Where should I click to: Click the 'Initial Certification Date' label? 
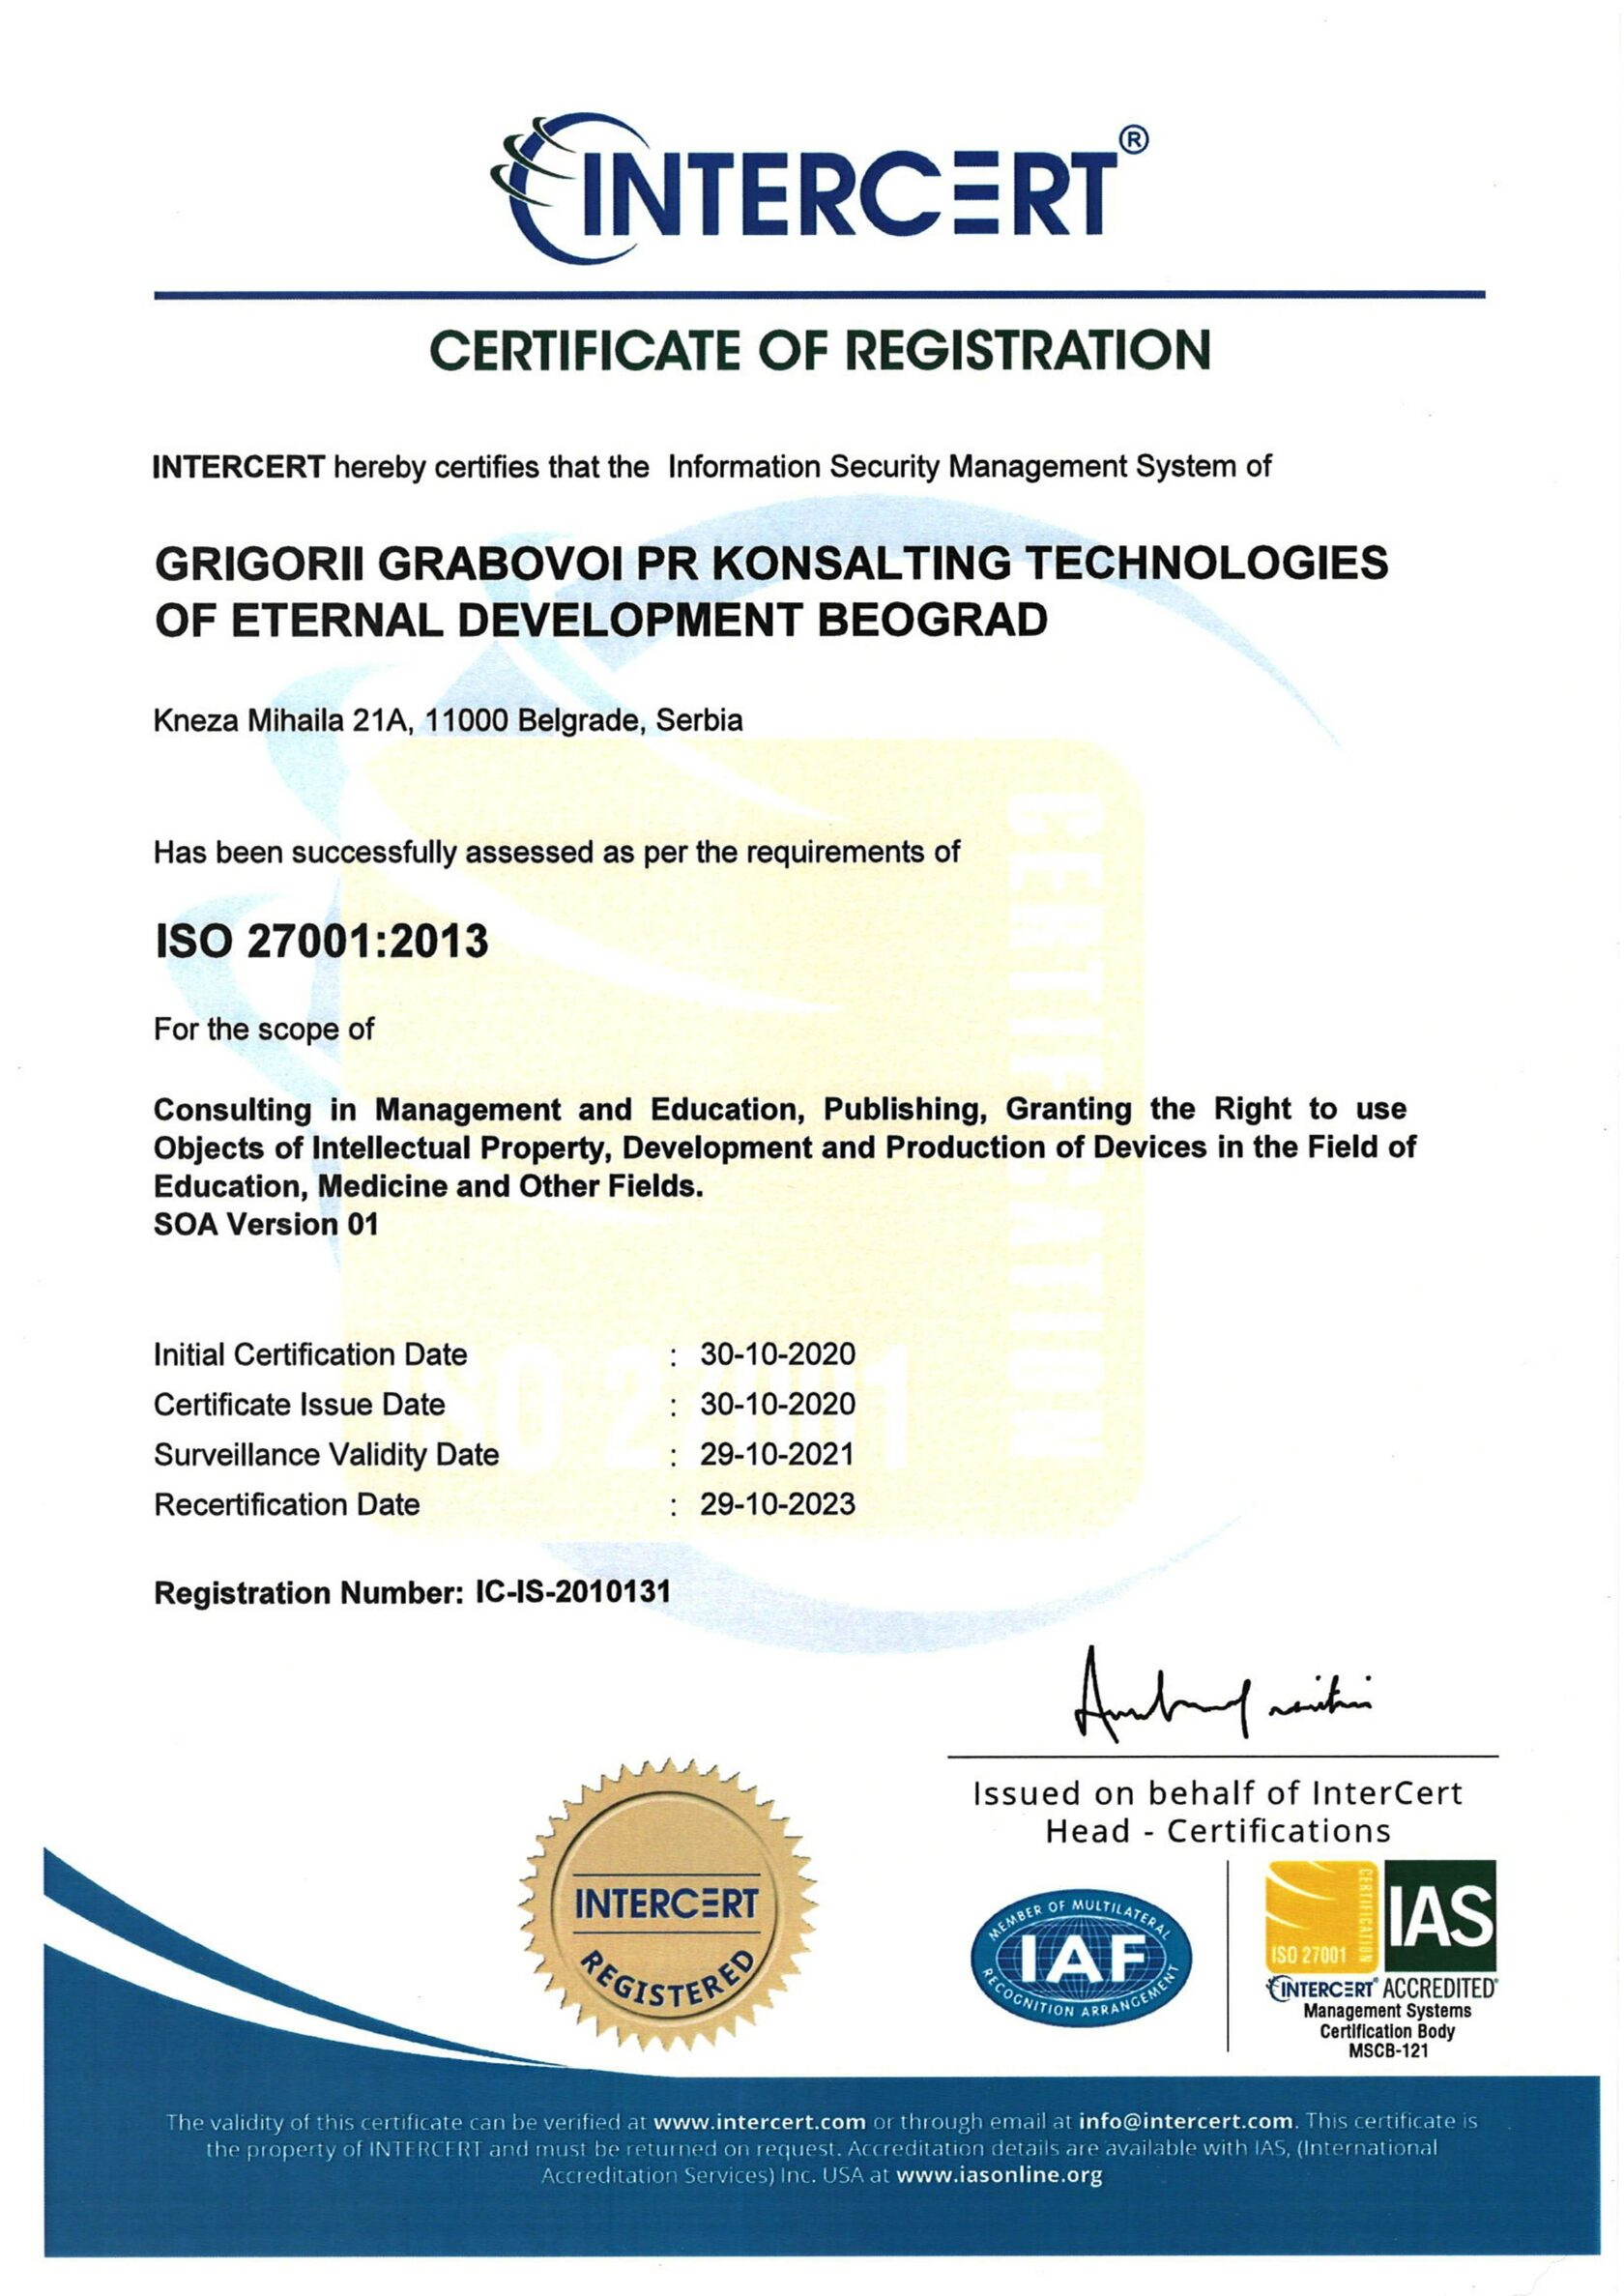pos(310,1355)
